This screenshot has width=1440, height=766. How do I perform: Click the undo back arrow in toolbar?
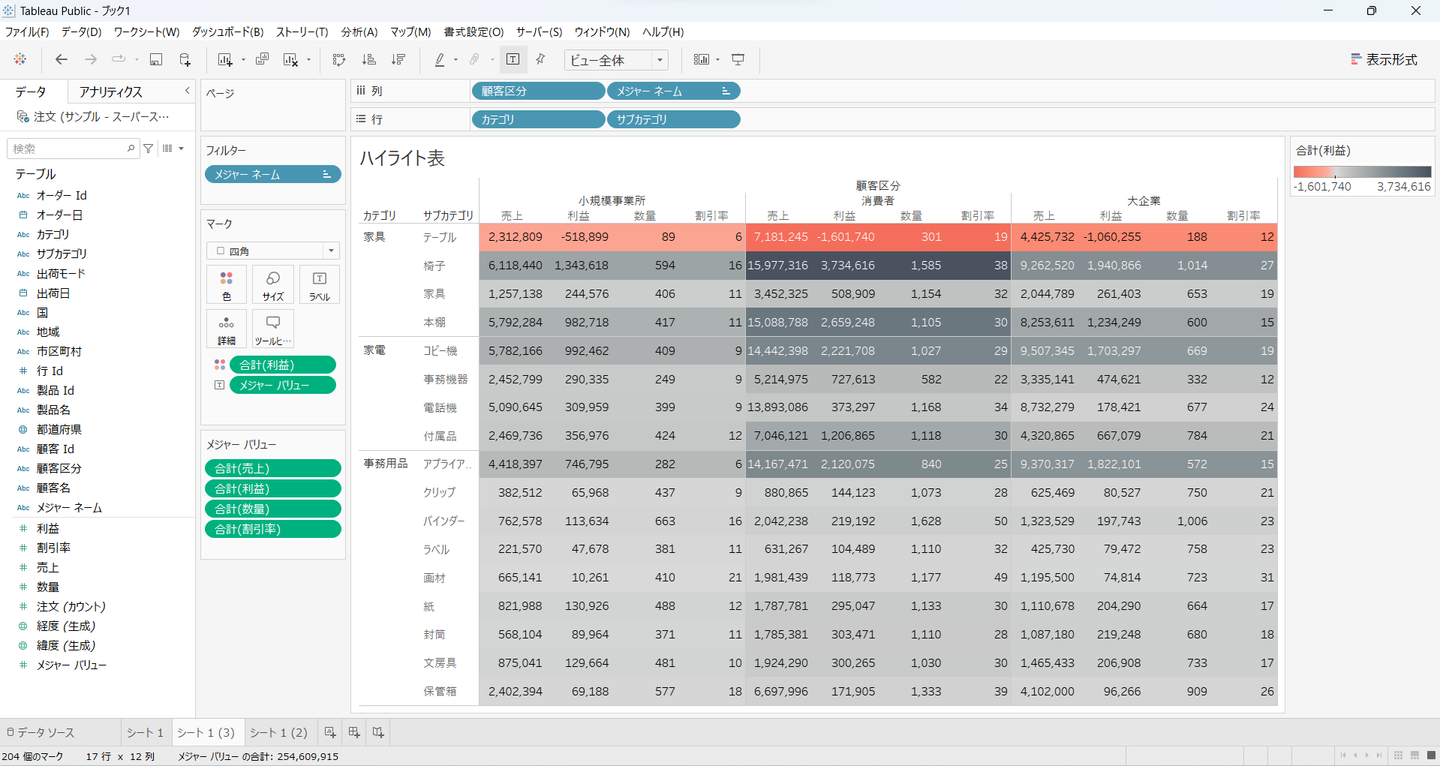tap(61, 60)
